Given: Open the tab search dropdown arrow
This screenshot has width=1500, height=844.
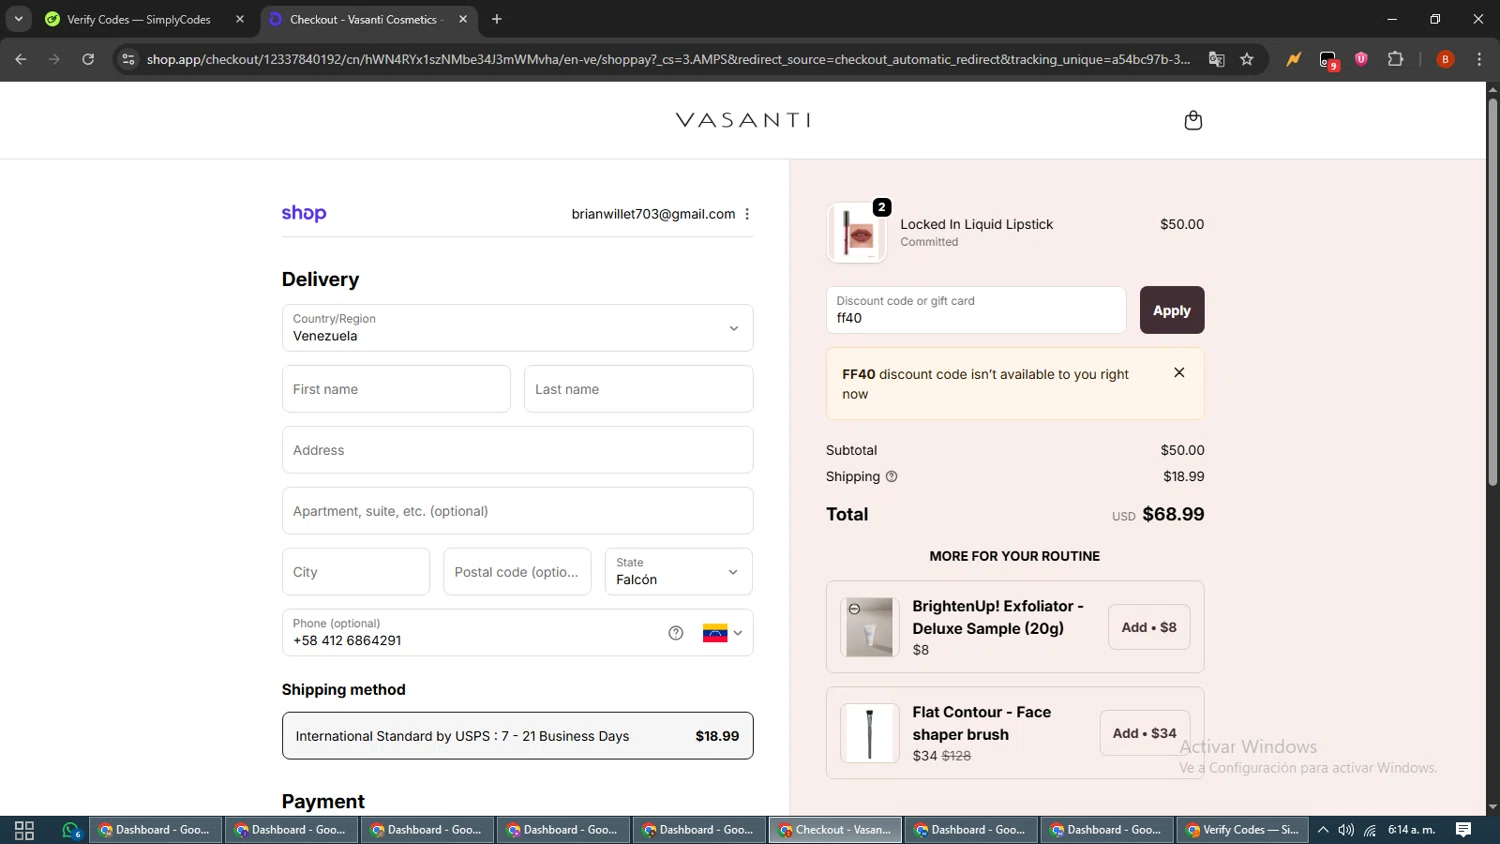Looking at the screenshot, I should (18, 19).
